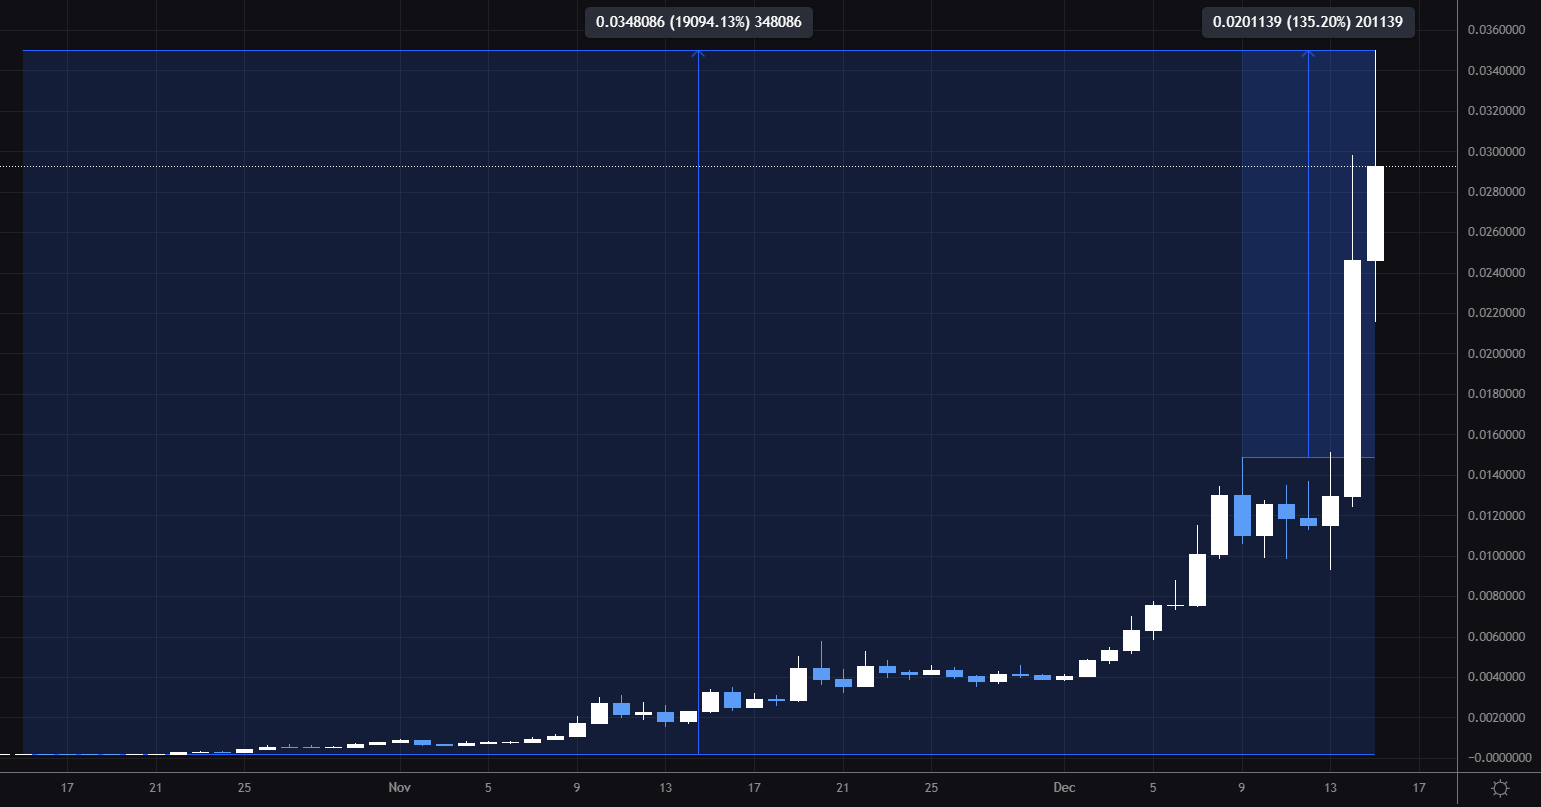The width and height of the screenshot is (1541, 807).
Task: Click the Nov label on the time axis
Action: tap(399, 788)
